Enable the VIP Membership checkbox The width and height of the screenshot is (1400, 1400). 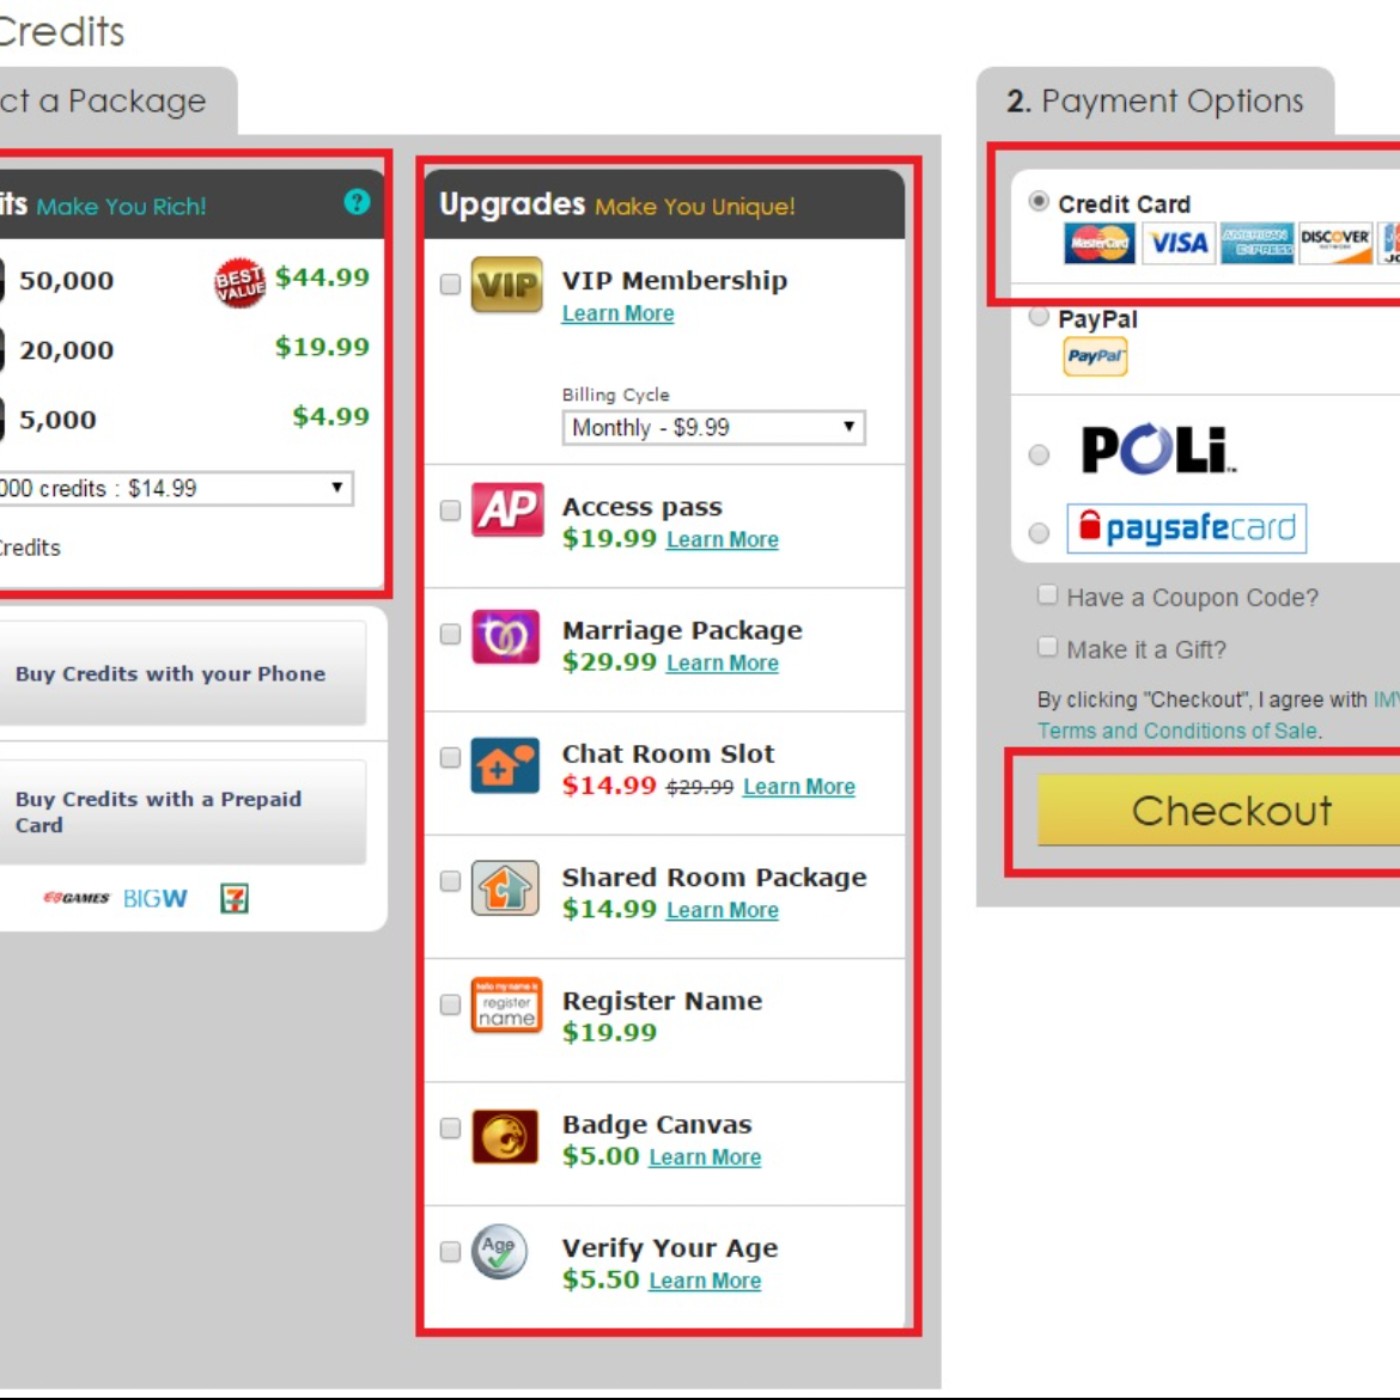tap(450, 285)
